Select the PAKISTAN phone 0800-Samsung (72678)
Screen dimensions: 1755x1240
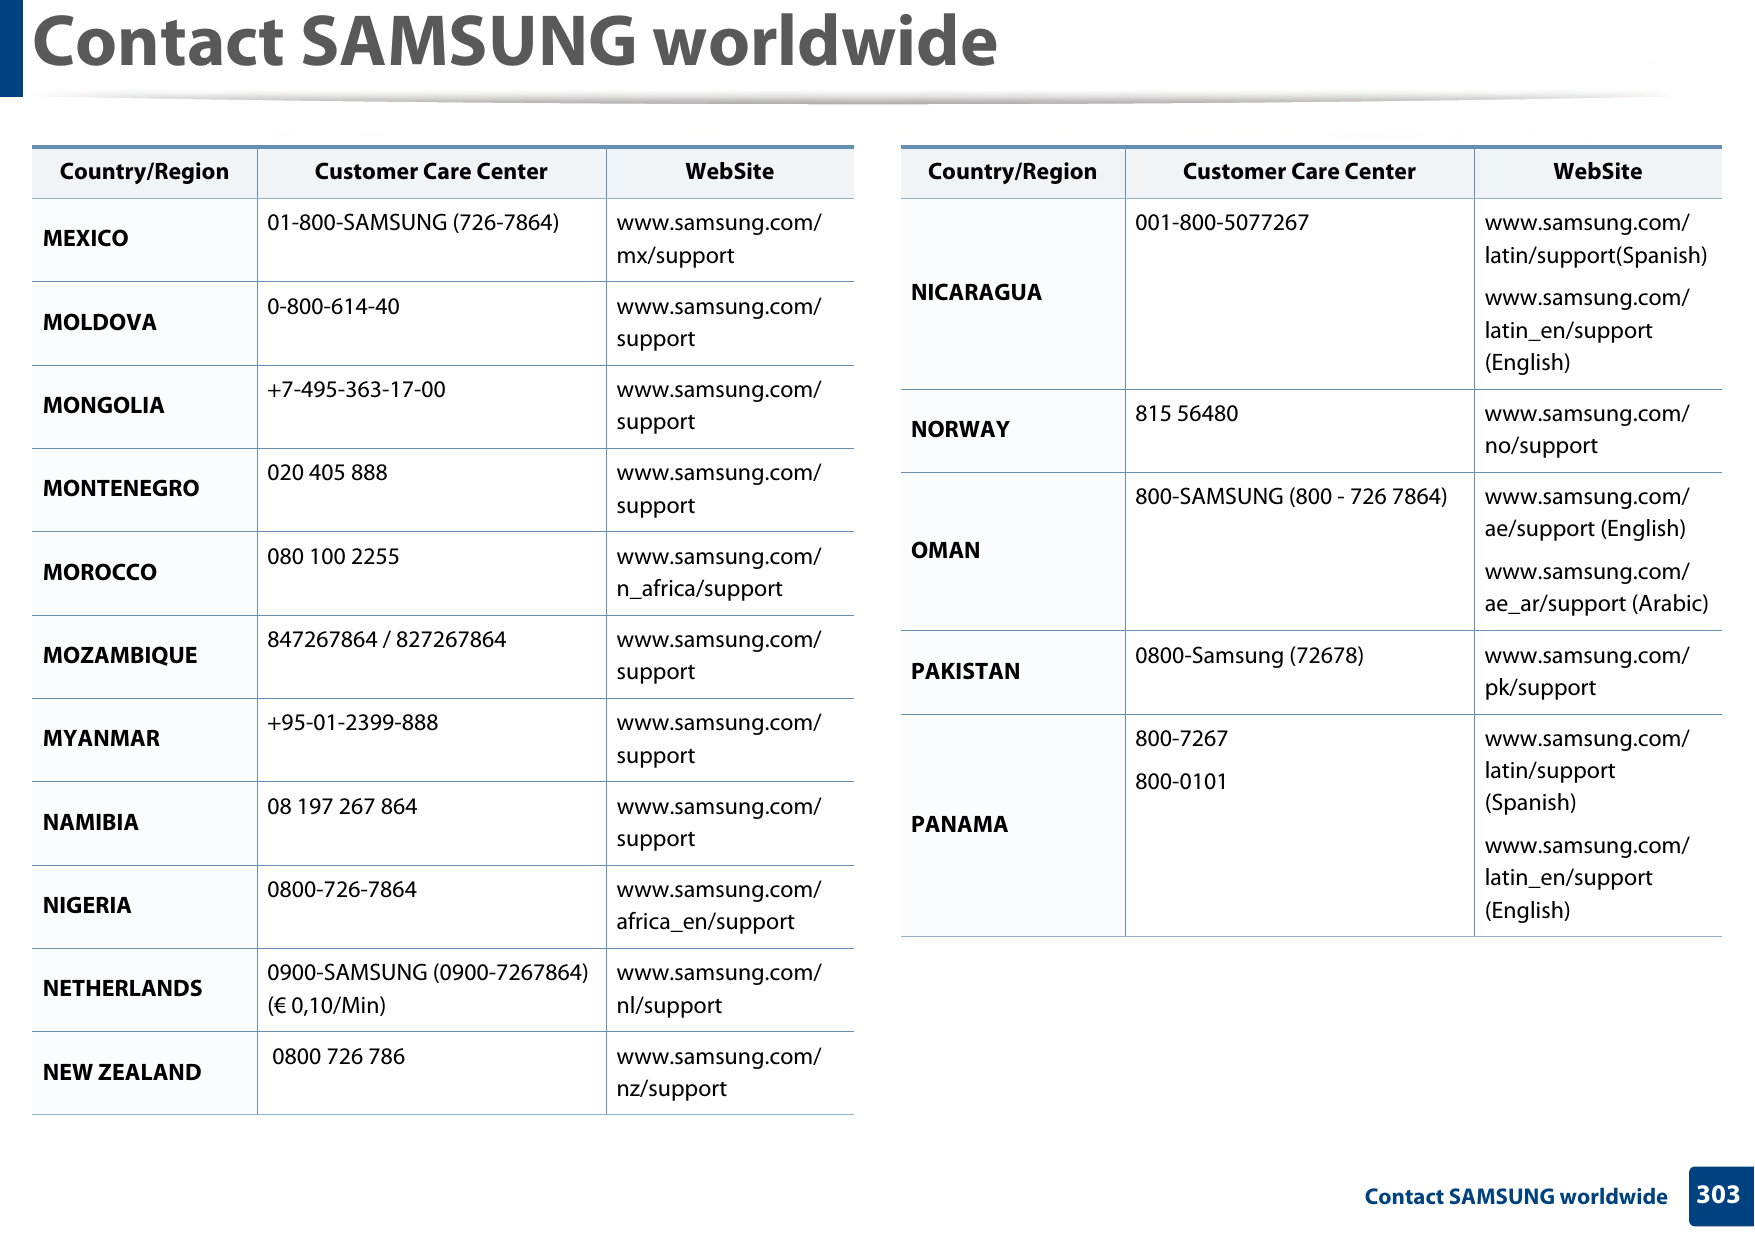(x=1250, y=655)
